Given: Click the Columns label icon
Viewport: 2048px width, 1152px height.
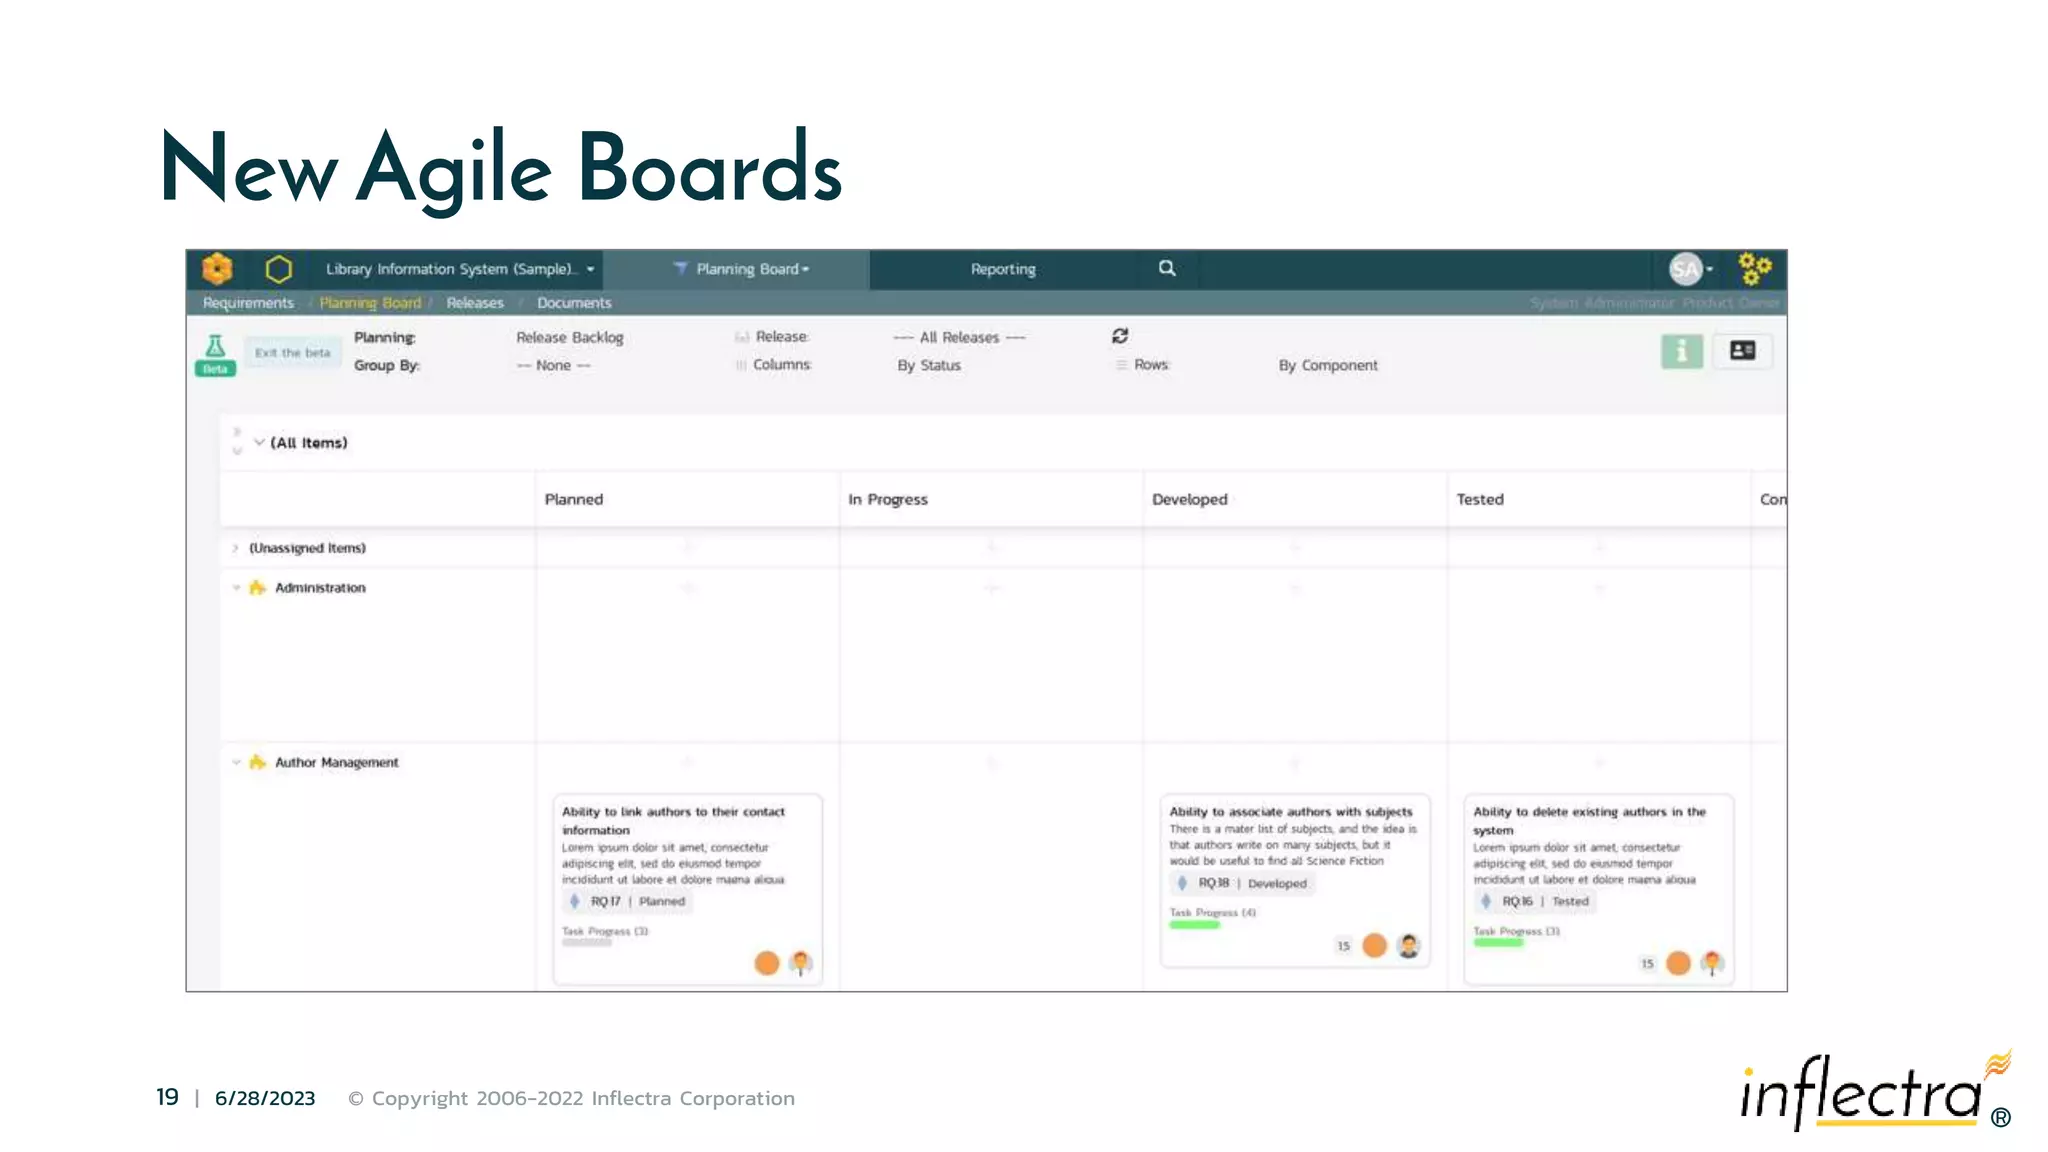Looking at the screenshot, I should pyautogui.click(x=741, y=366).
